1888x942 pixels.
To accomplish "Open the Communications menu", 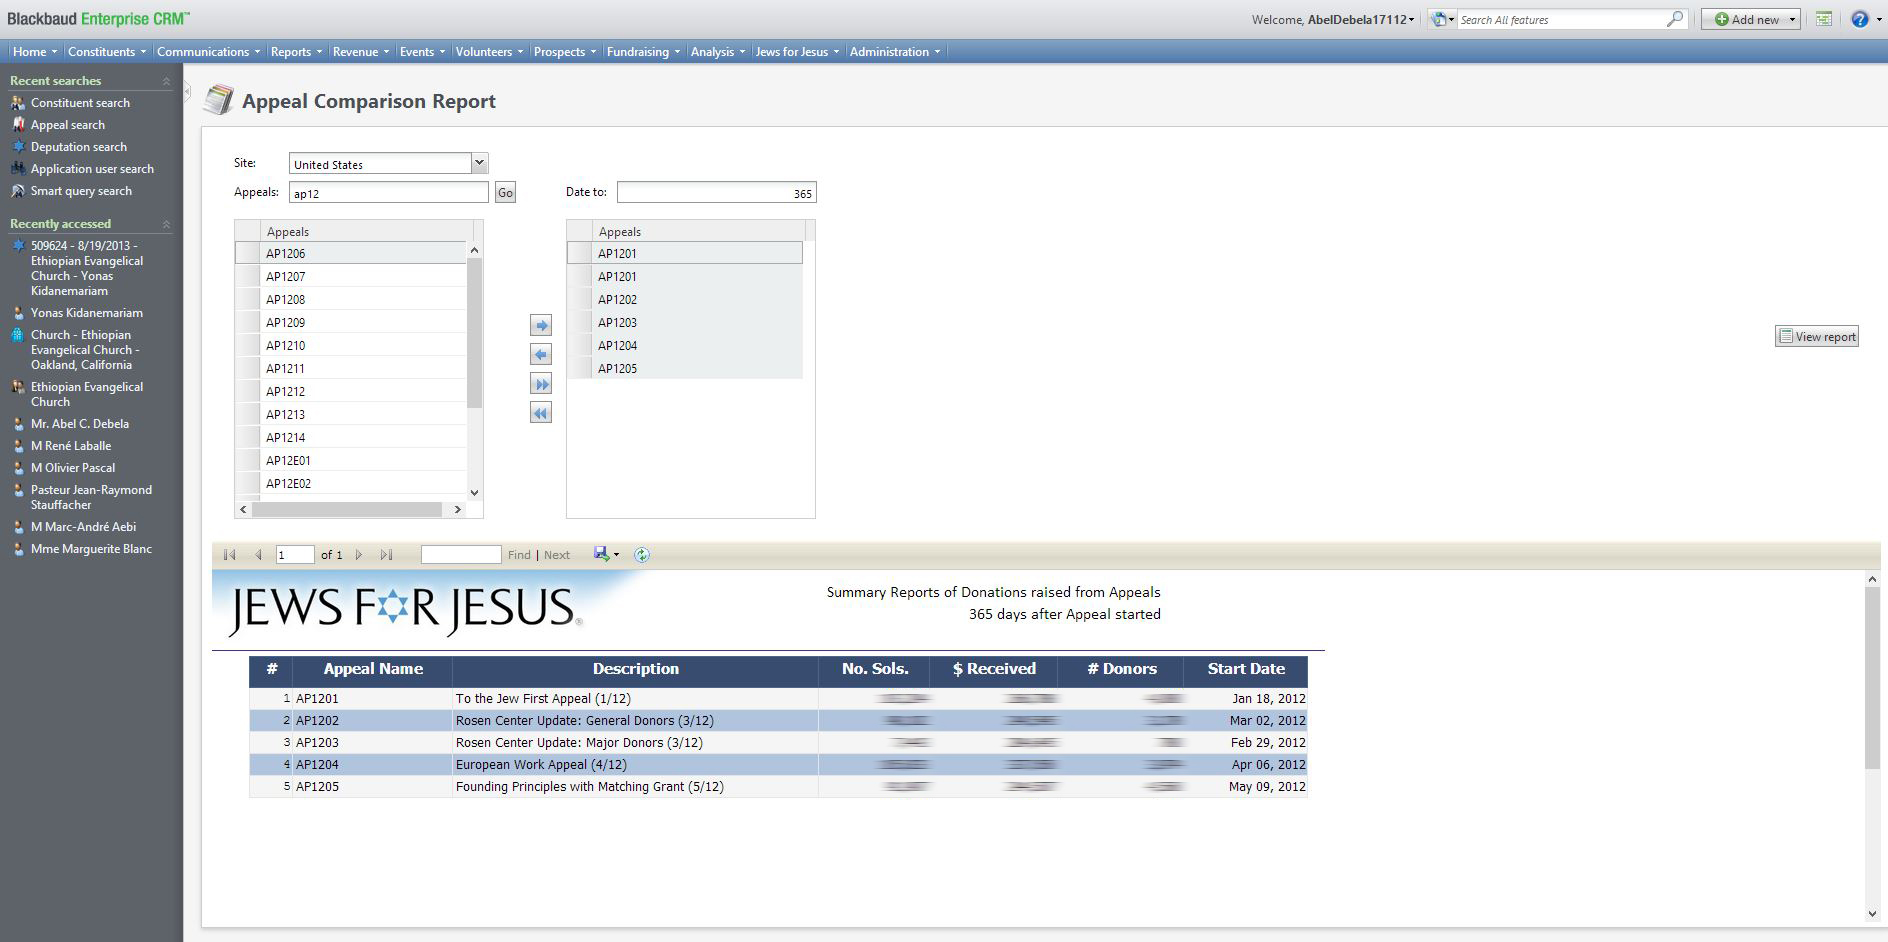I will tap(208, 52).
